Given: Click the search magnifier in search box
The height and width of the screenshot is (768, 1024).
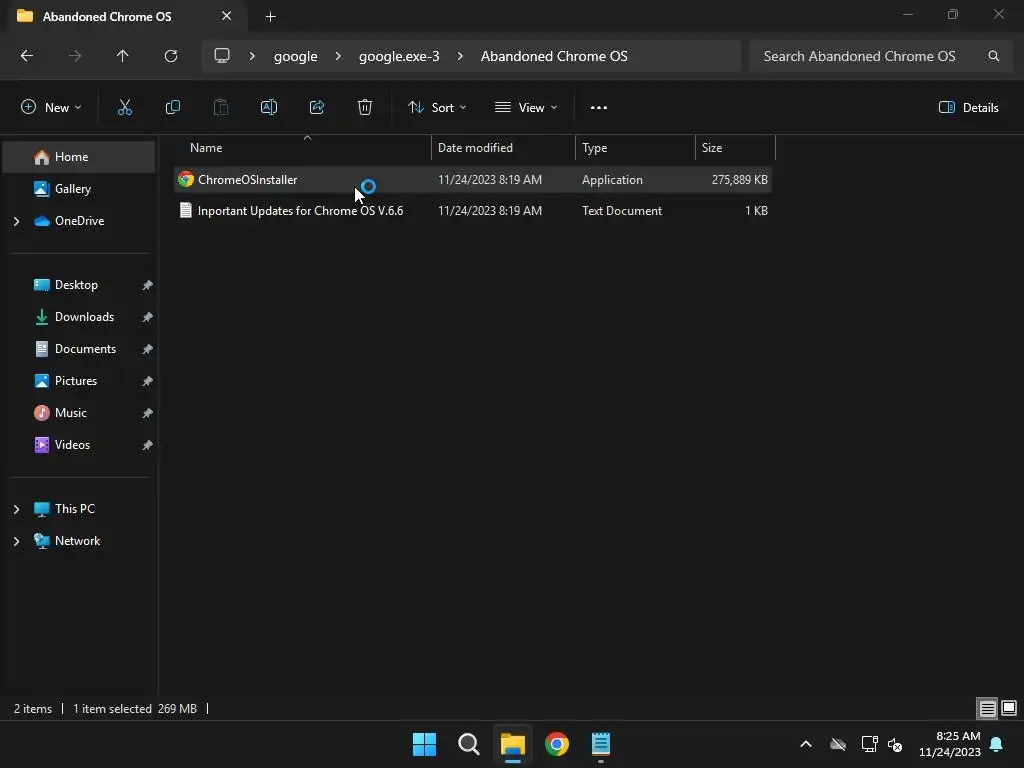Looking at the screenshot, I should click(x=993, y=56).
